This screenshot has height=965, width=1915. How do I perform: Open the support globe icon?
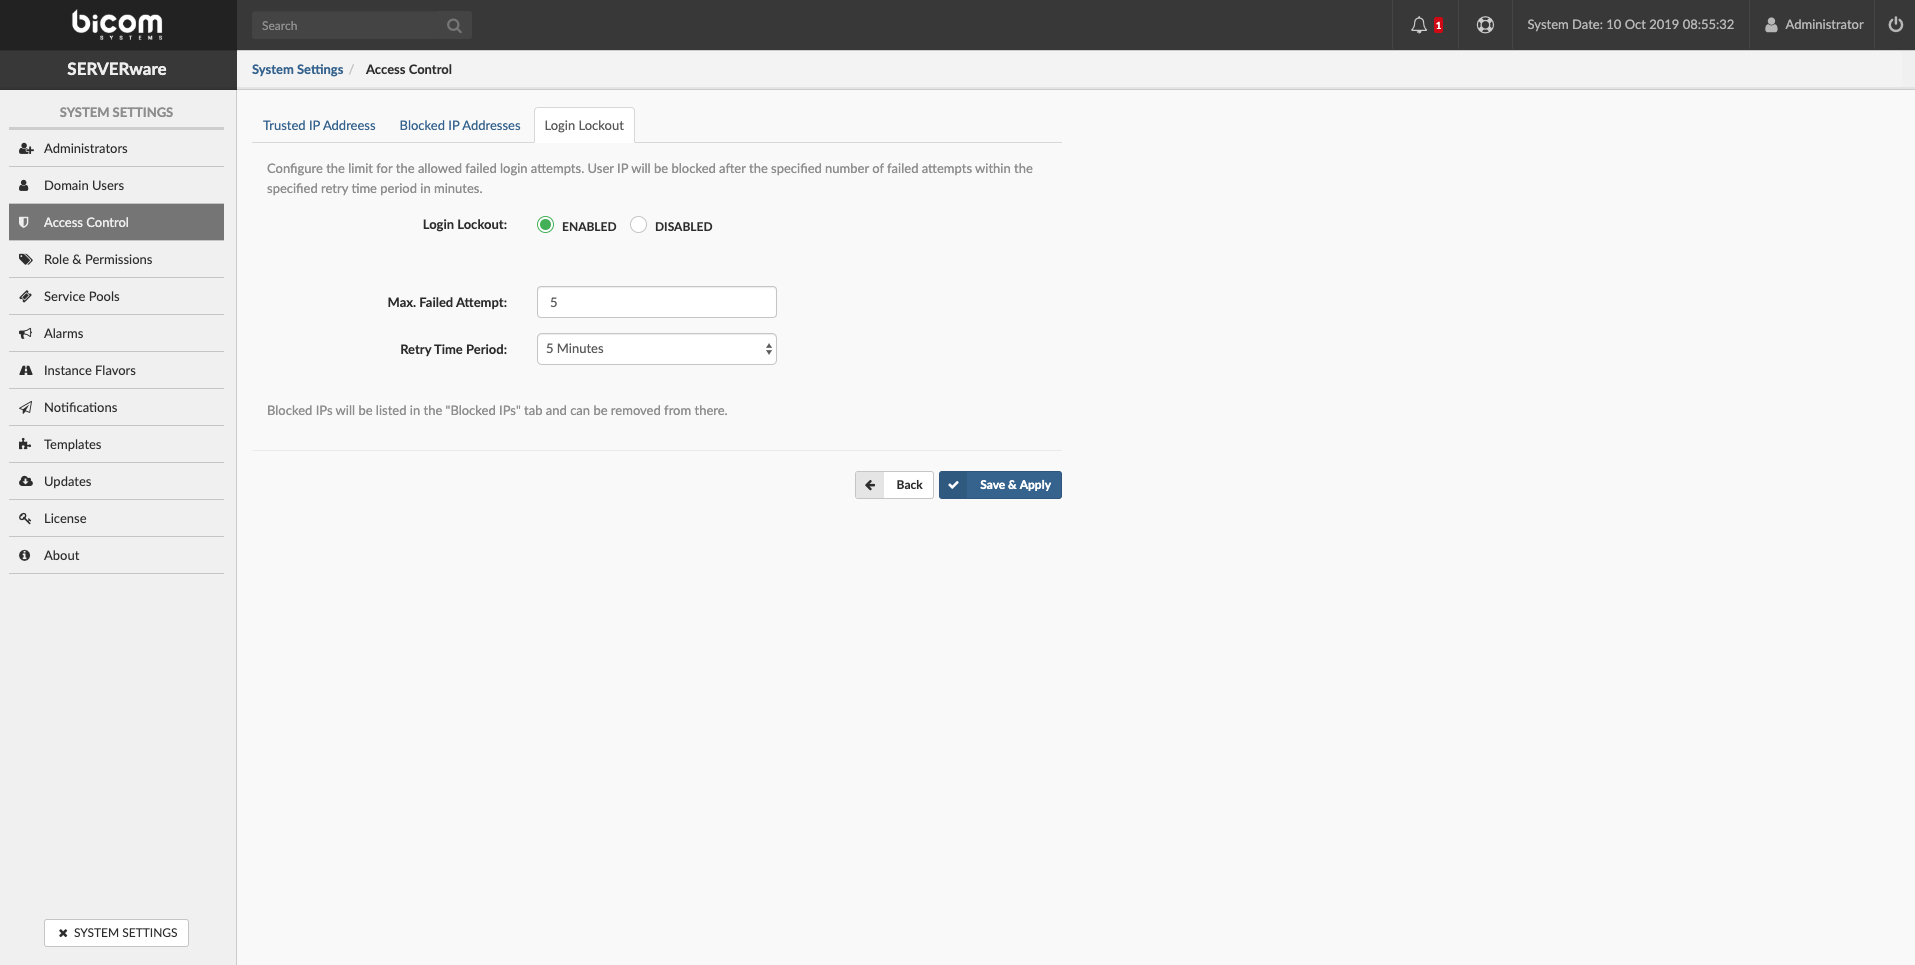pyautogui.click(x=1486, y=24)
